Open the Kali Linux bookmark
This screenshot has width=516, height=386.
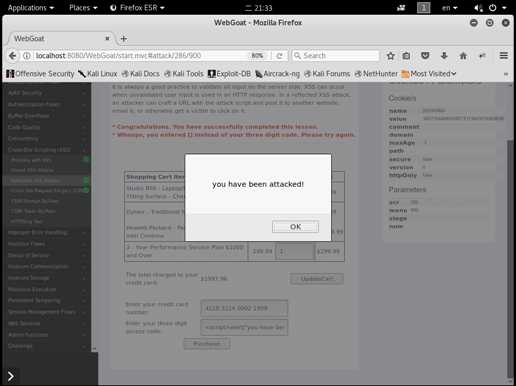98,74
